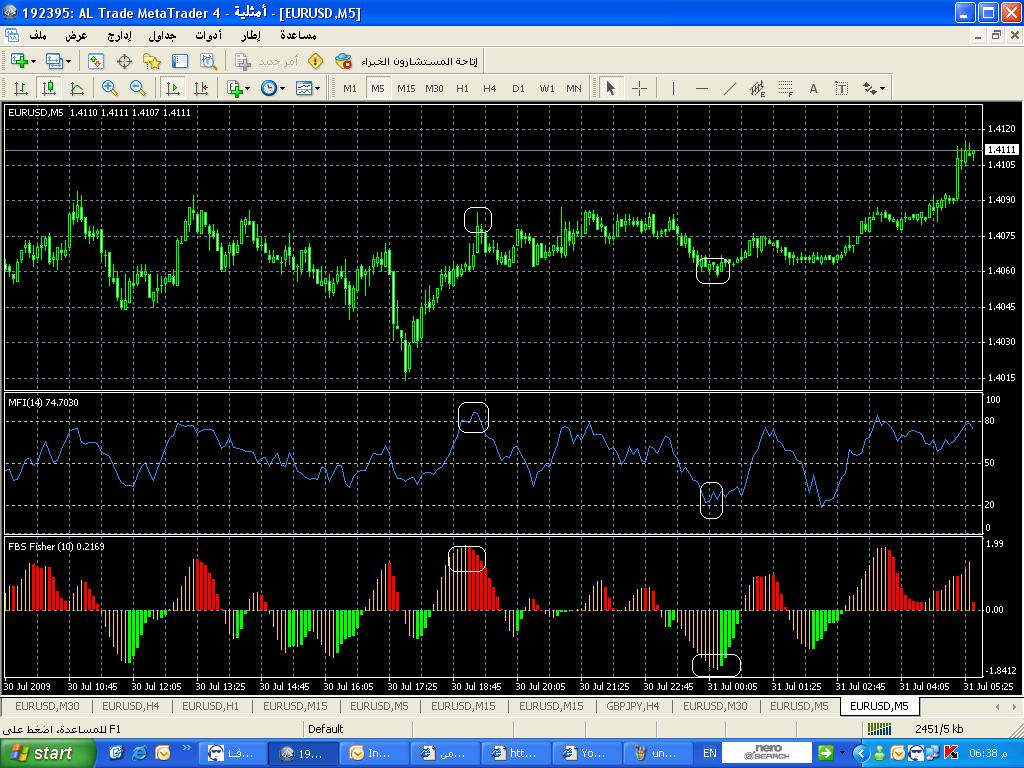
Task: Open the arrows objects dropdown
Action: 874,88
